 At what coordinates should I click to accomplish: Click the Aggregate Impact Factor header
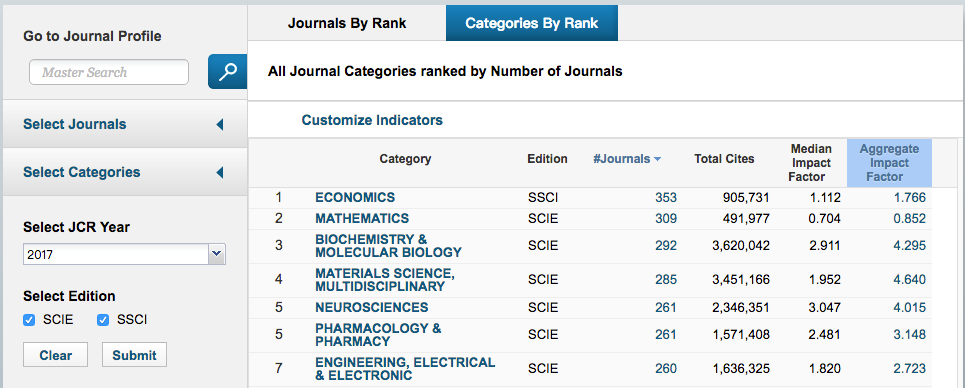pyautogui.click(x=889, y=163)
